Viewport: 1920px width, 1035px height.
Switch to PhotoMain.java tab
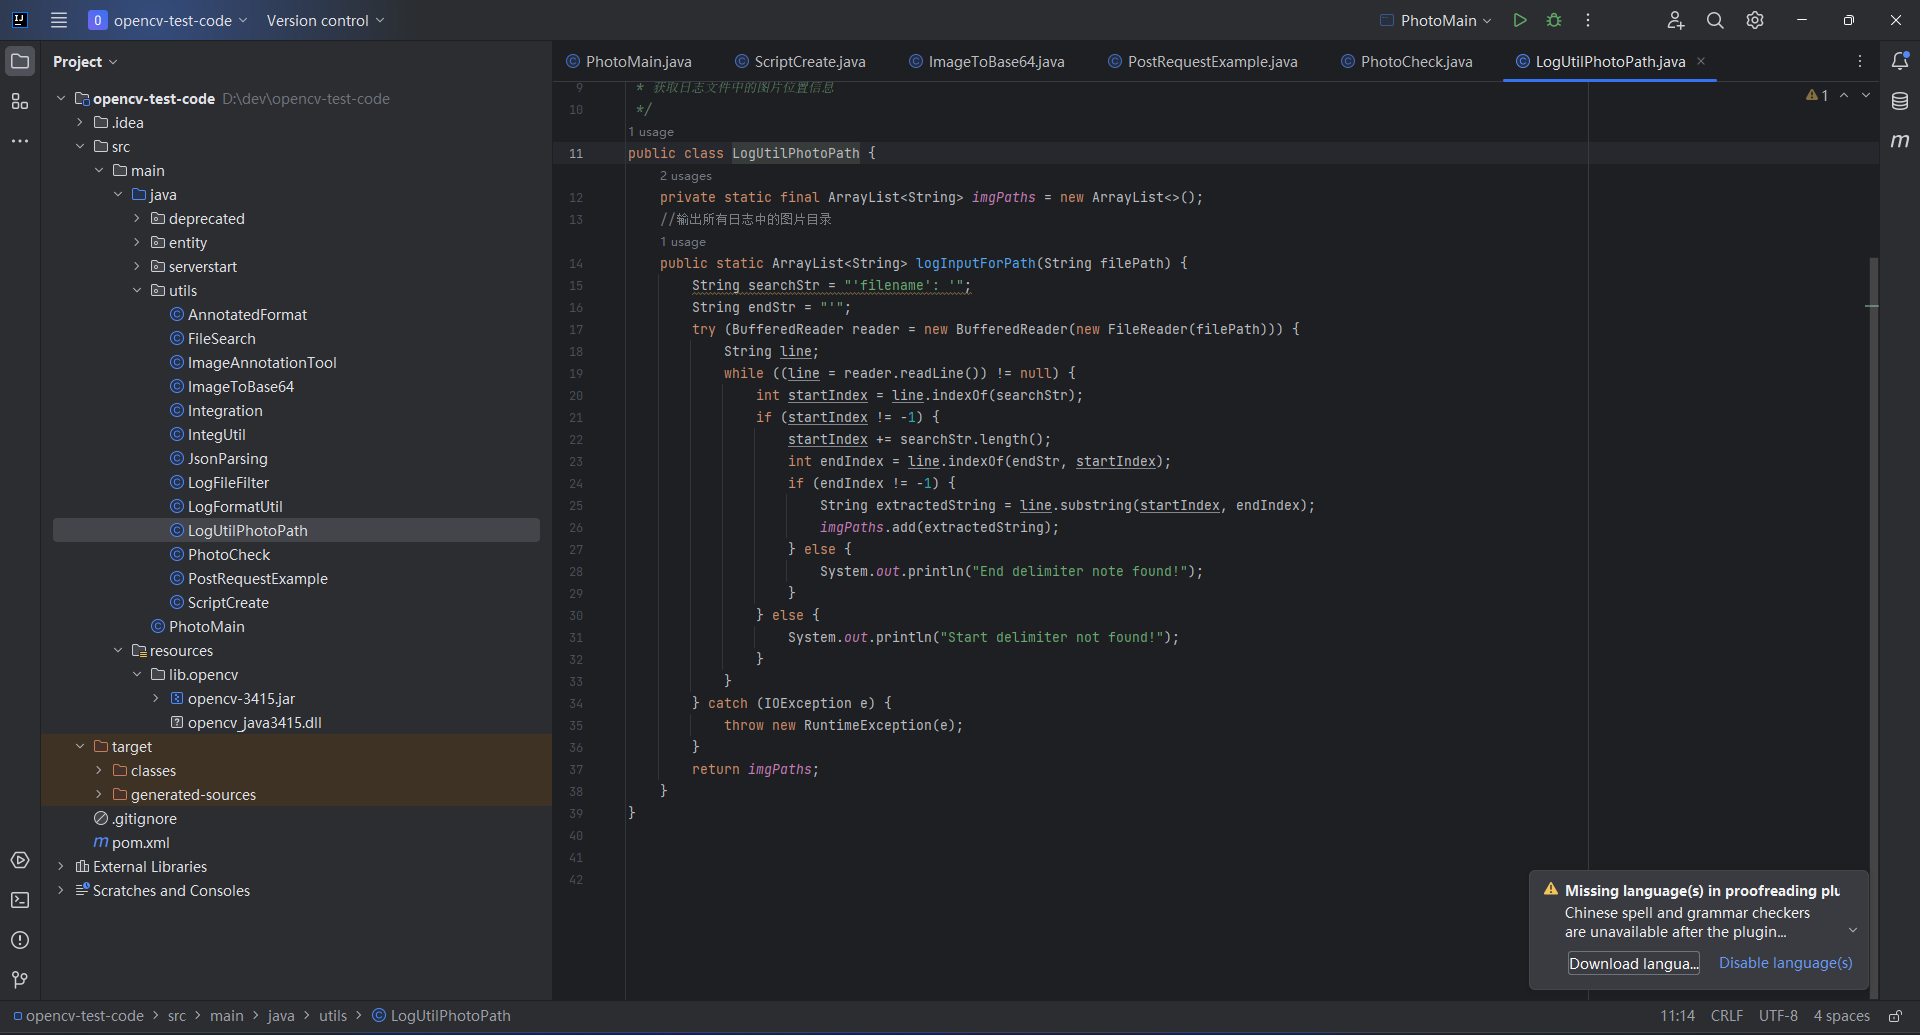628,61
